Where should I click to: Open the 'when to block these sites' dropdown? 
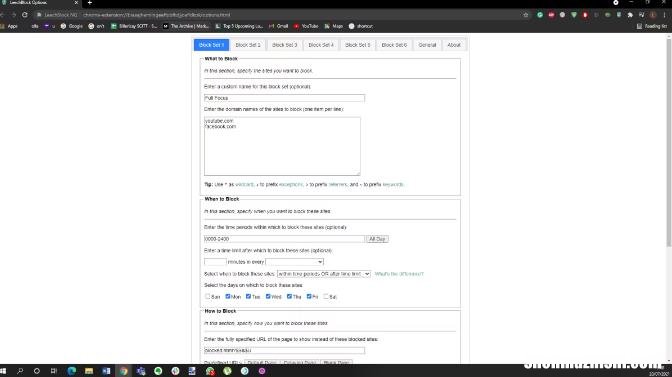tap(324, 274)
